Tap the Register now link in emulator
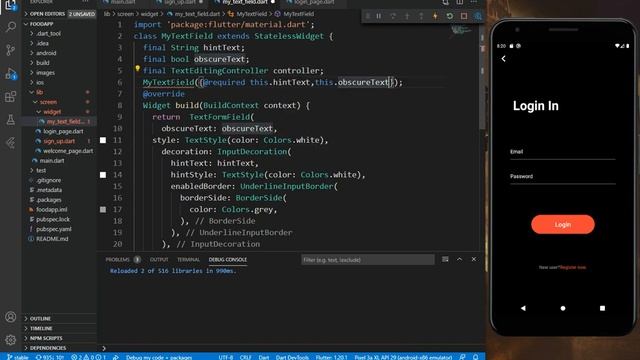This screenshot has height=360, width=640. click(573, 267)
